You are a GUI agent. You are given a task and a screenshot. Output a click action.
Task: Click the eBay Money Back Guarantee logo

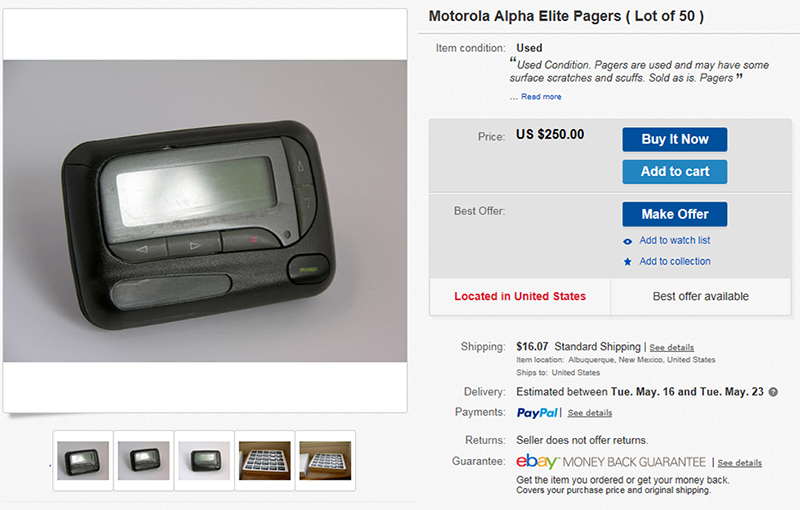click(611, 462)
